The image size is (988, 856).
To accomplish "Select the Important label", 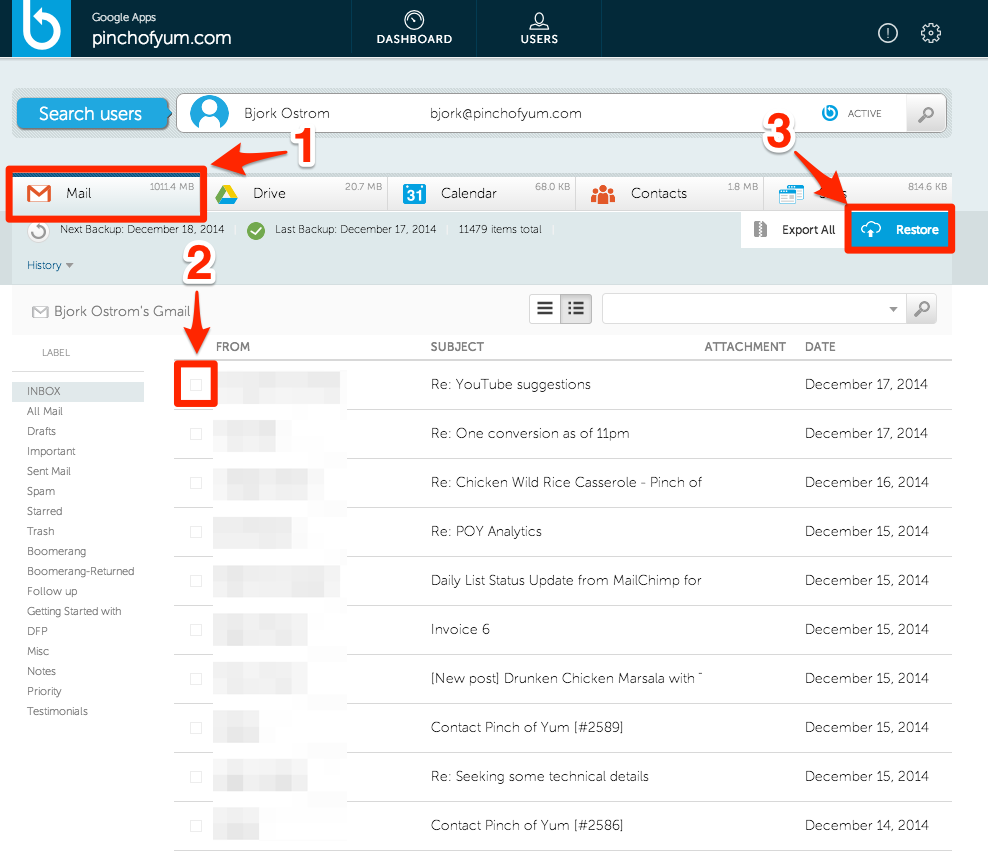I will click(51, 452).
